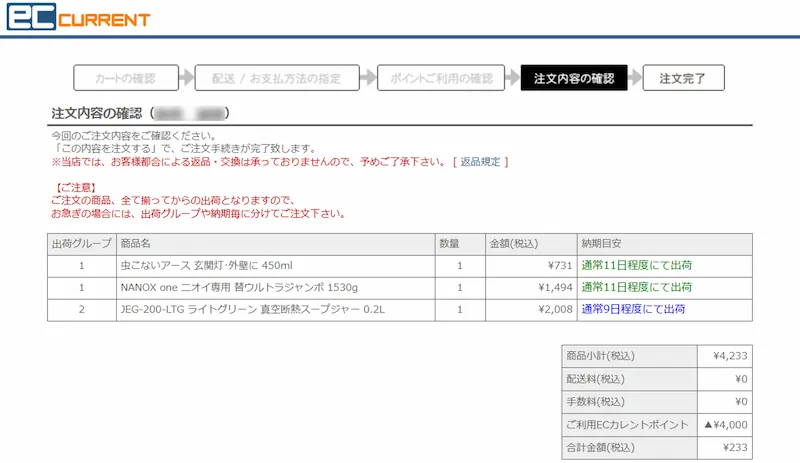Screen dimensions: 800x463
Task: Click the EC Current logo
Action: [x=78, y=16]
